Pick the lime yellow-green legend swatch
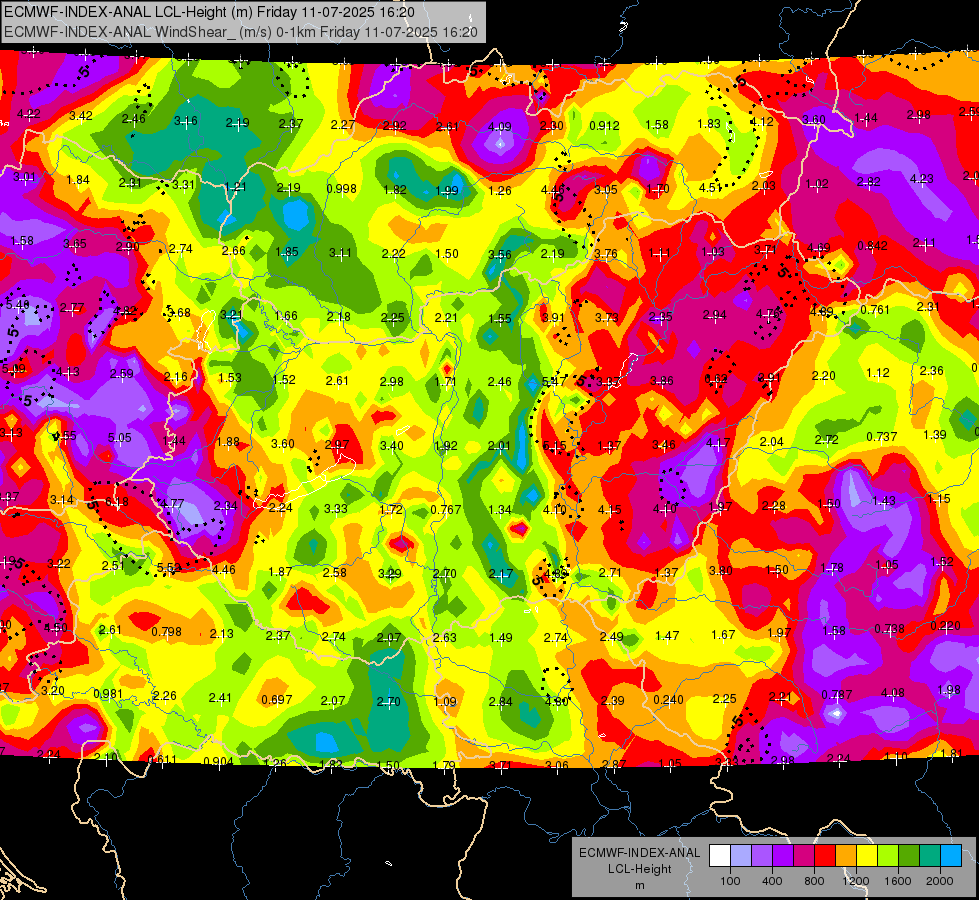Viewport: 979px width, 900px height. (x=888, y=856)
